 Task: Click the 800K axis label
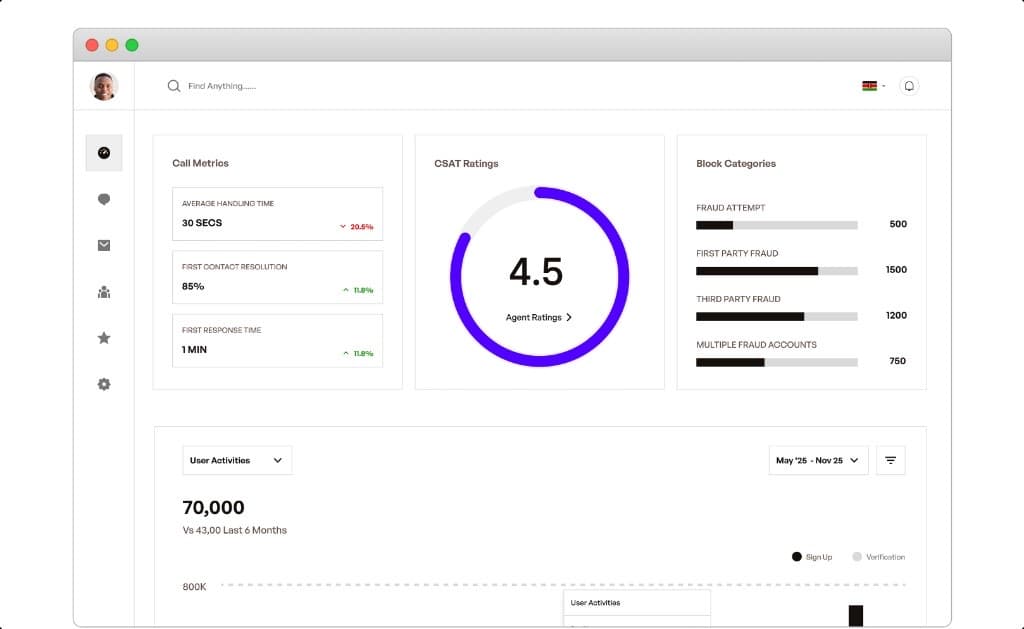(x=195, y=587)
